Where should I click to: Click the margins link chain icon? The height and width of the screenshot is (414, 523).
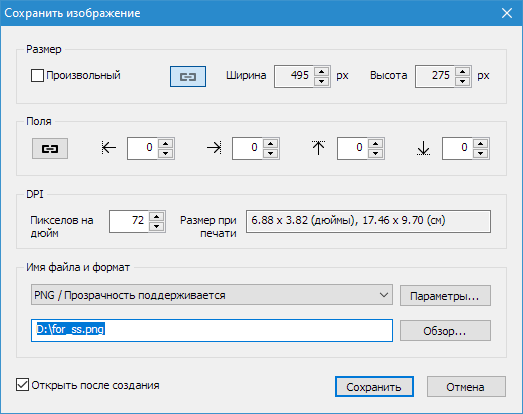50,148
